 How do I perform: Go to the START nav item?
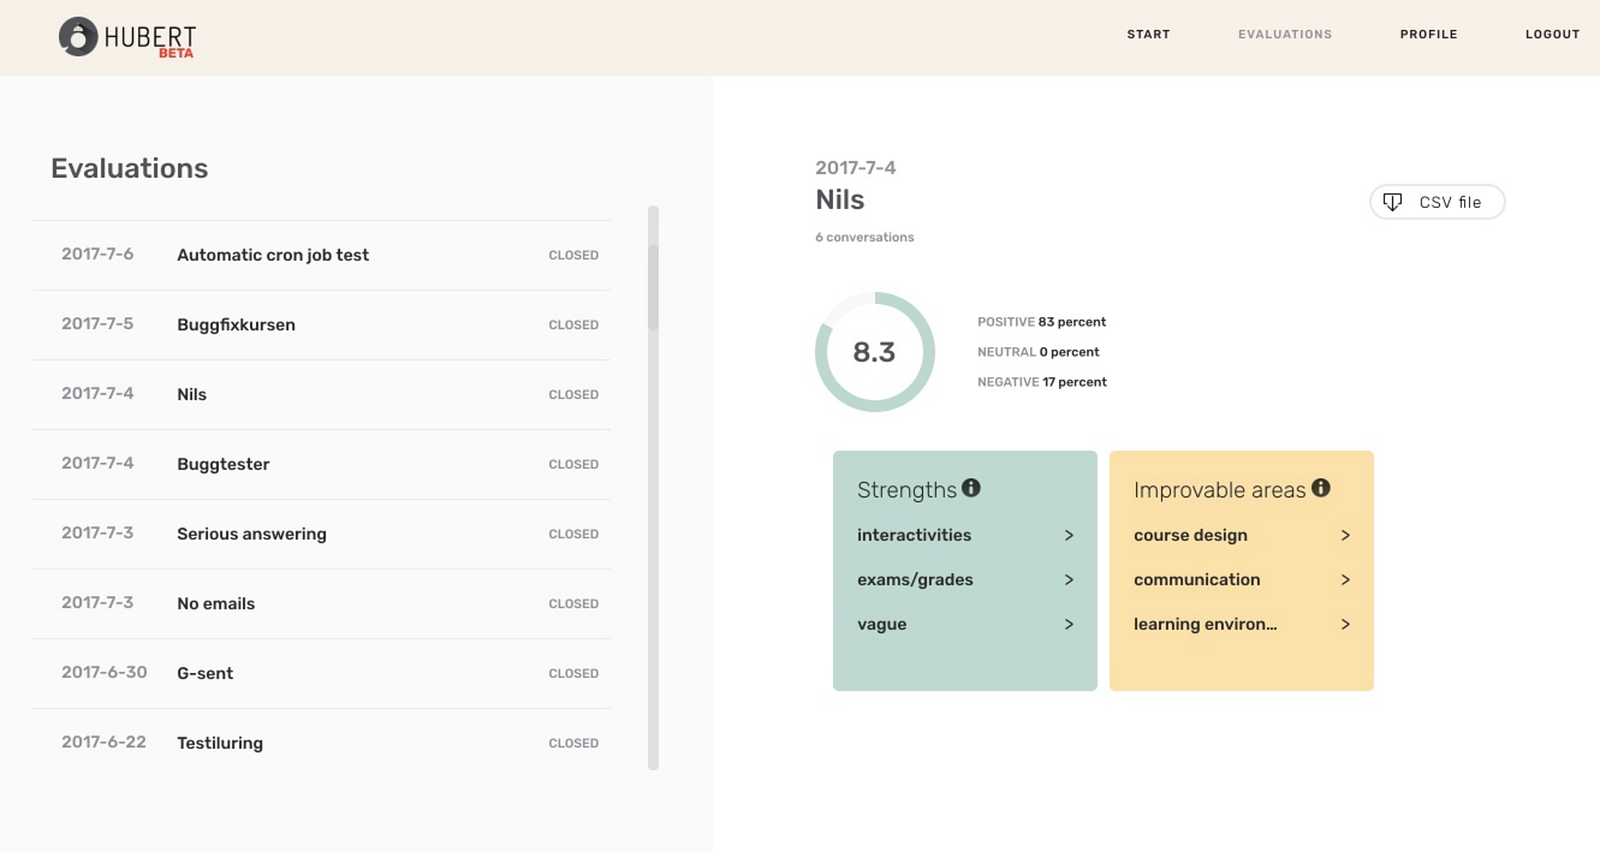point(1148,34)
